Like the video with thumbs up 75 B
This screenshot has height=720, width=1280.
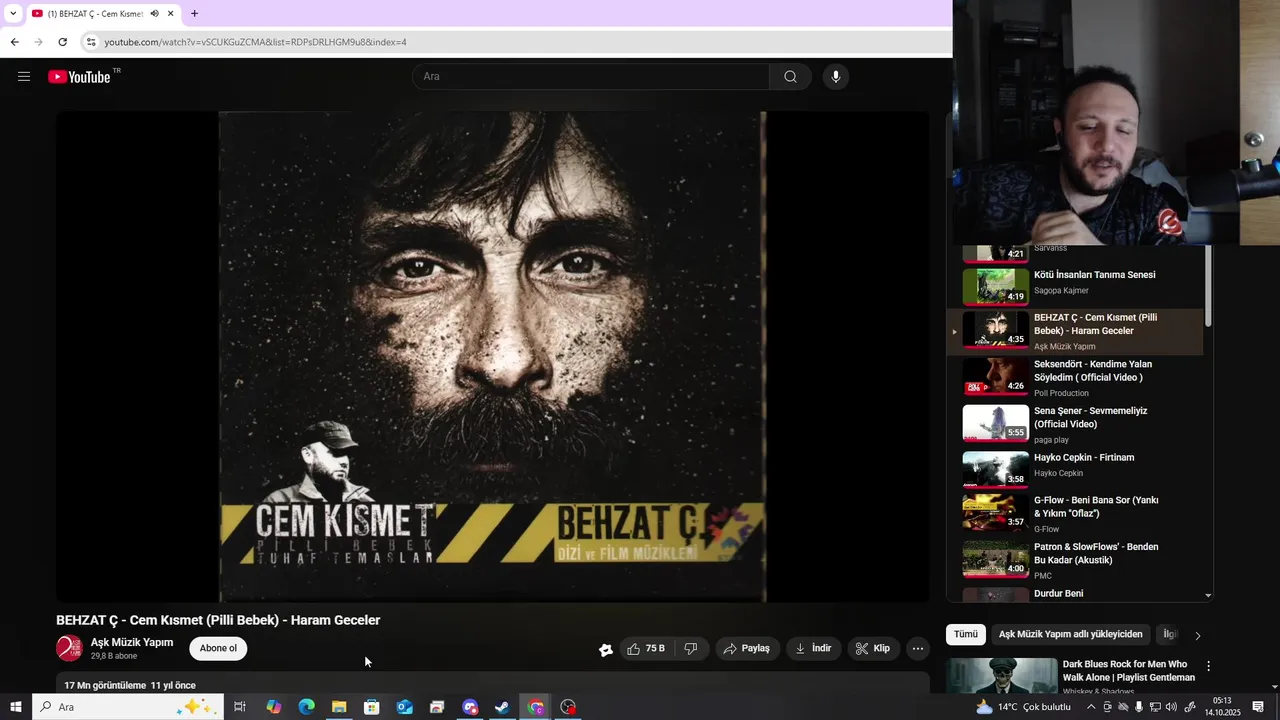click(x=645, y=648)
